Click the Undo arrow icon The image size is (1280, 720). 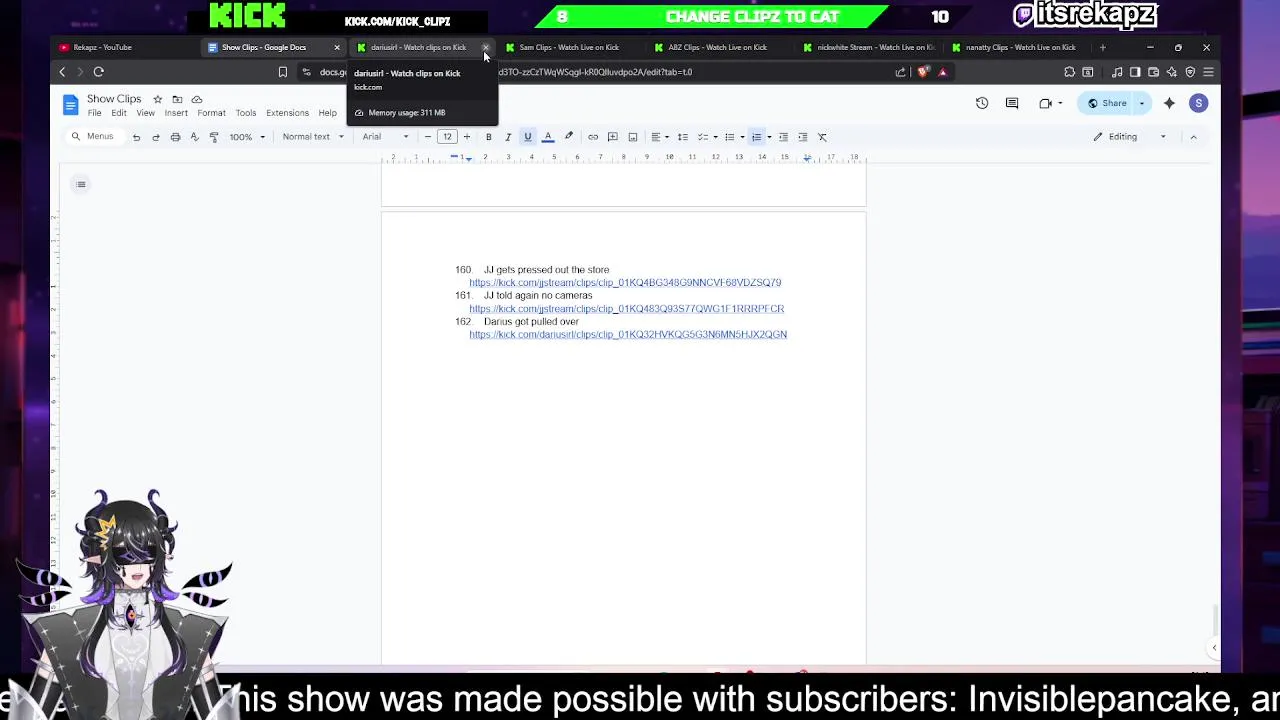[136, 137]
